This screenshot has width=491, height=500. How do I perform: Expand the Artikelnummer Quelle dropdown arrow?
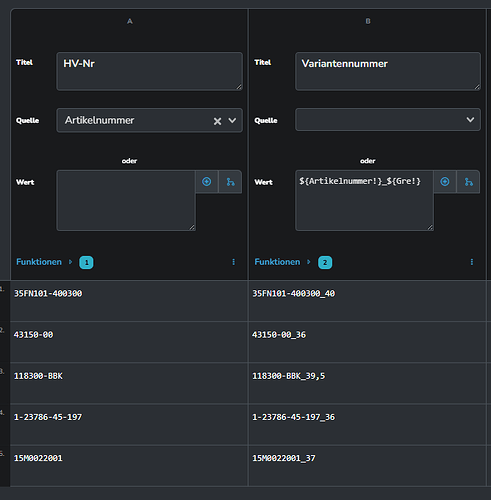232,120
